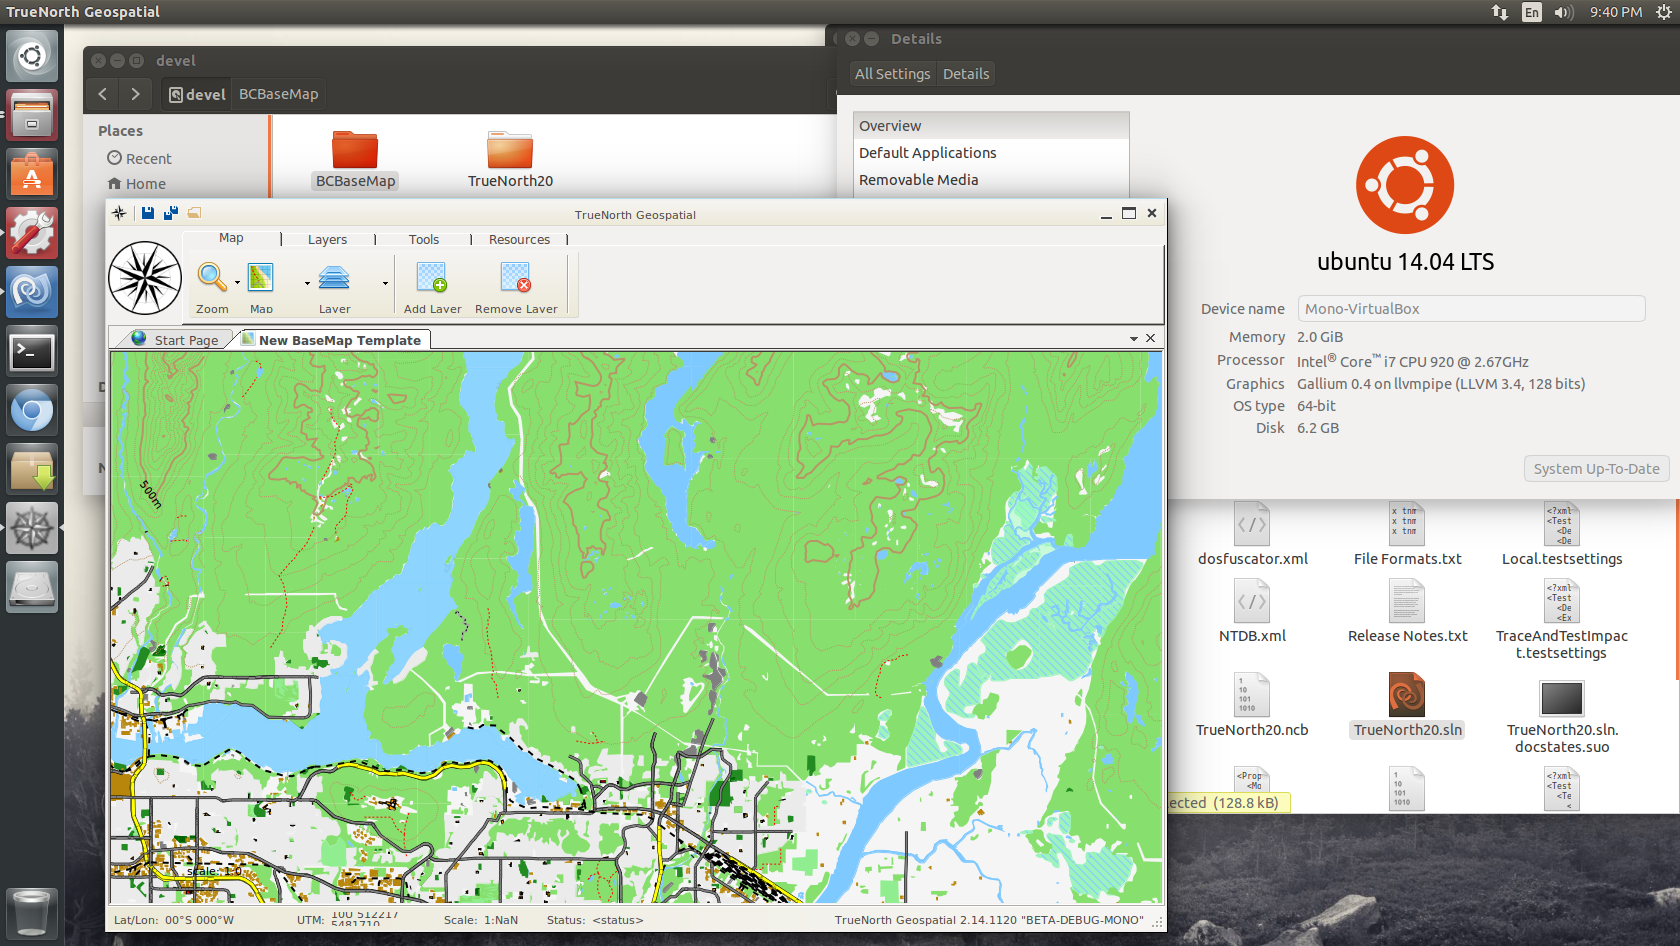
Task: Select Overview in Details sidebar
Action: click(991, 126)
